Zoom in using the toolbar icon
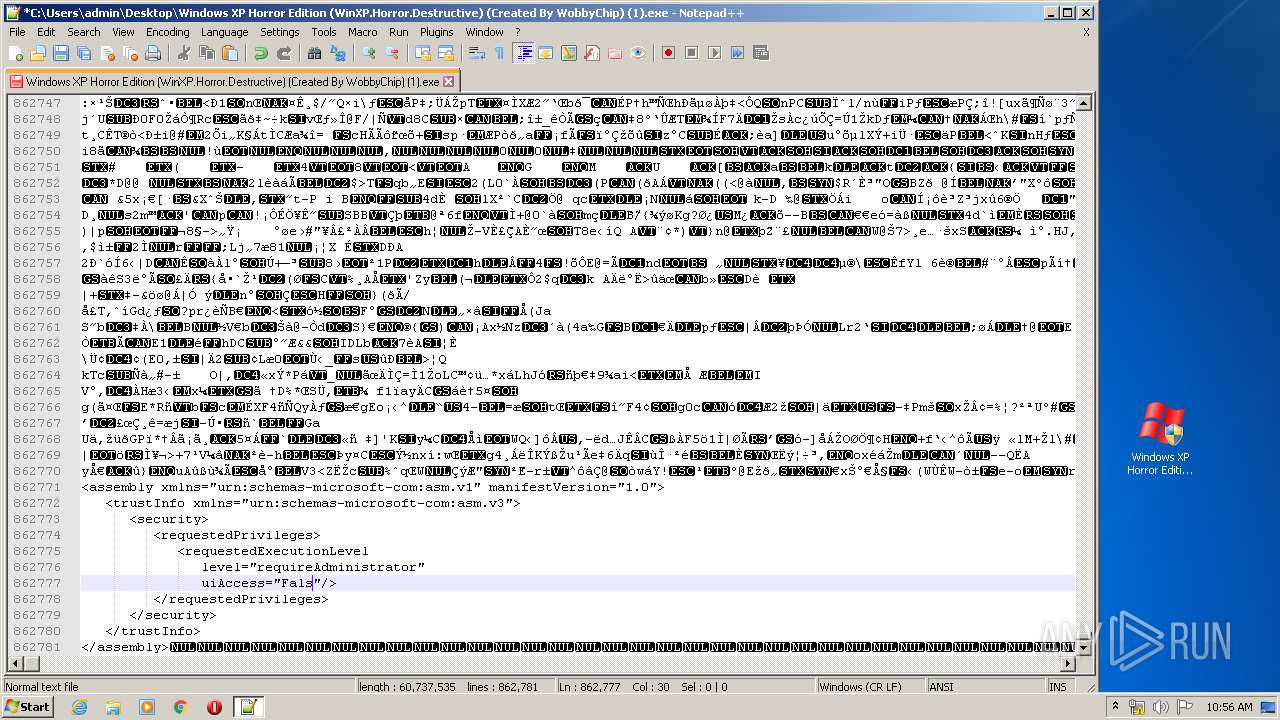 [369, 53]
